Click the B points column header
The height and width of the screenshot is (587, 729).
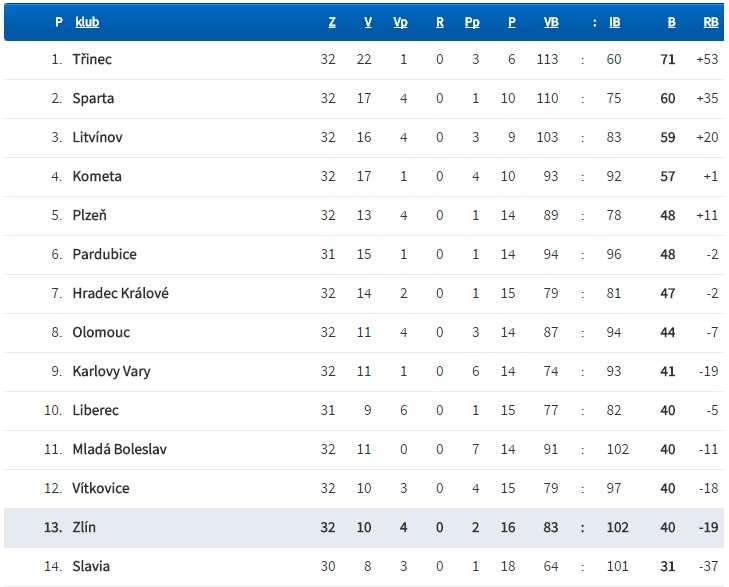click(x=672, y=22)
